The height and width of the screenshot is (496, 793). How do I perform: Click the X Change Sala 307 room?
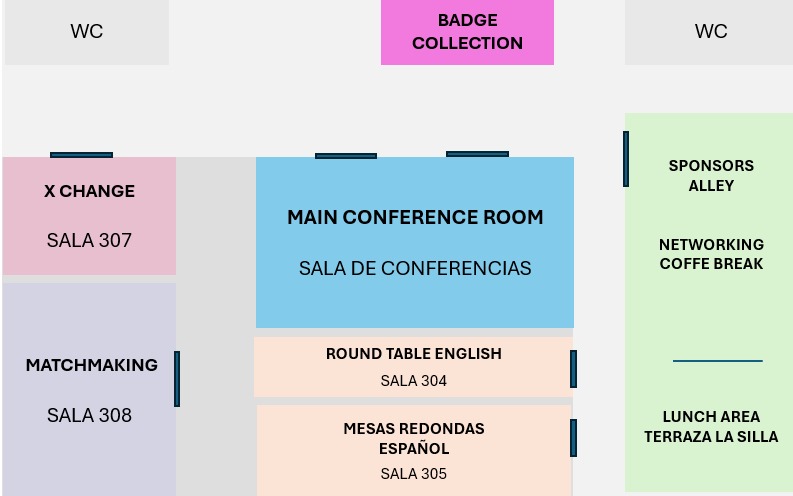coord(89,215)
